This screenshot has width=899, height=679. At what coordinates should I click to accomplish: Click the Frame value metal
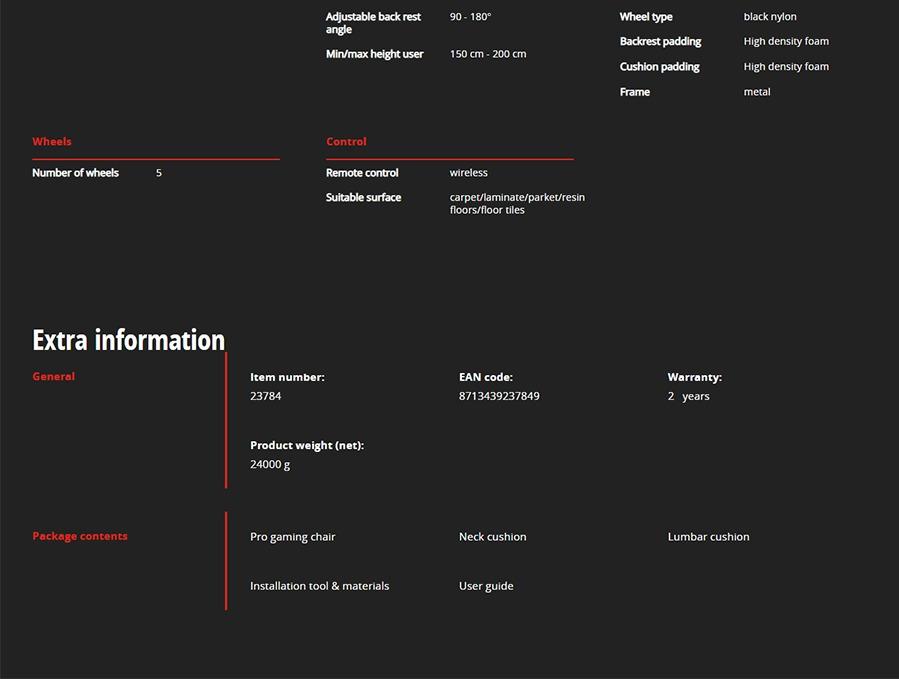(757, 92)
